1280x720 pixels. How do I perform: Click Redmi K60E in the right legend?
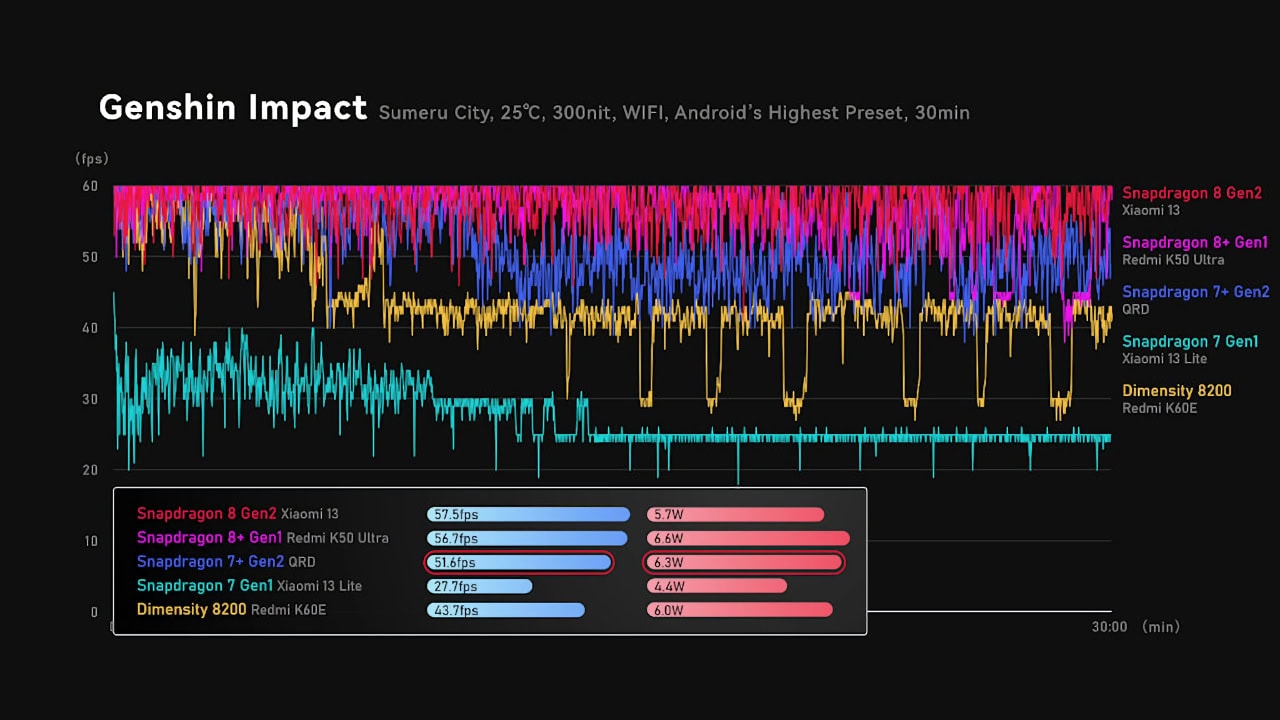(x=1159, y=408)
